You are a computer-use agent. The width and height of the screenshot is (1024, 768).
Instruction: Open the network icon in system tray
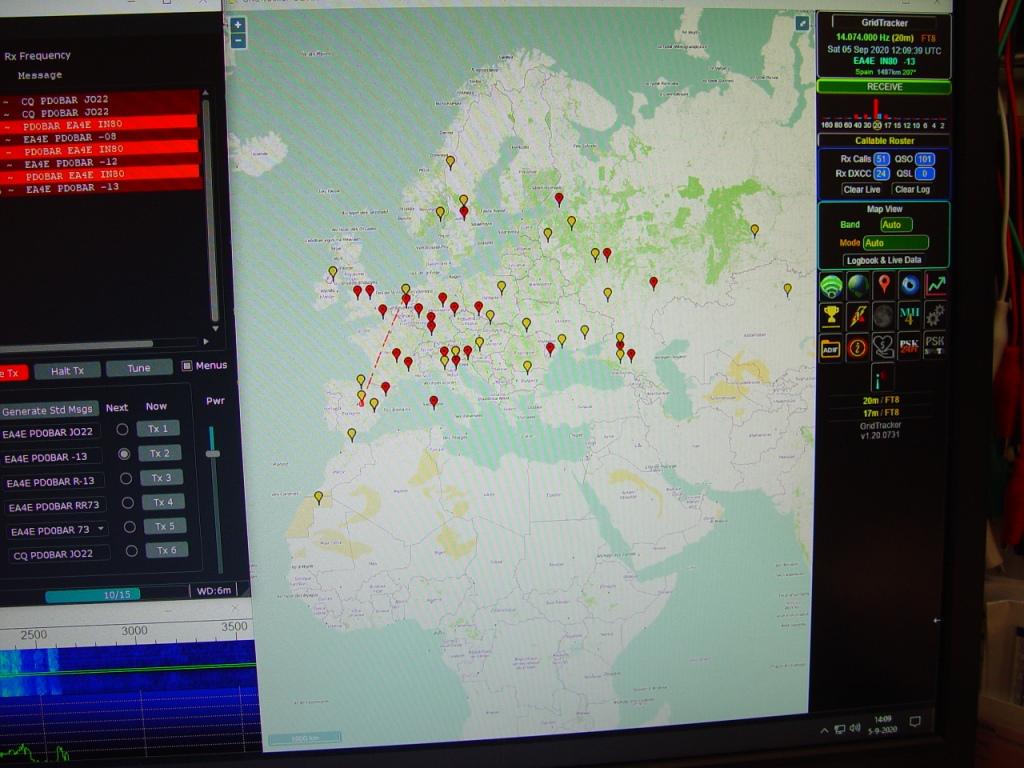point(840,729)
